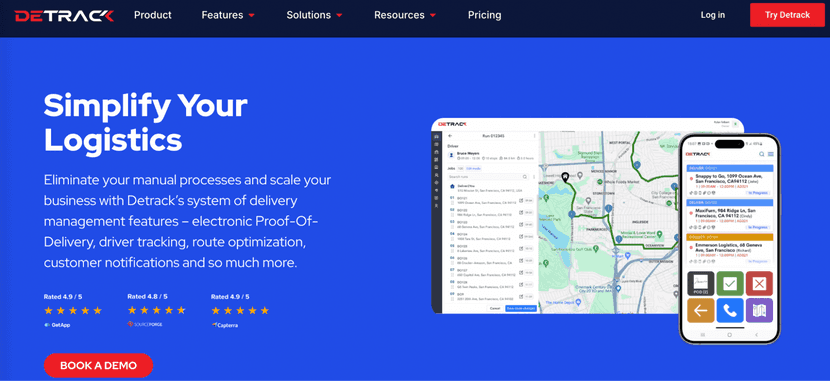
Task: Click the dashboard map screenshot image
Action: point(588,215)
